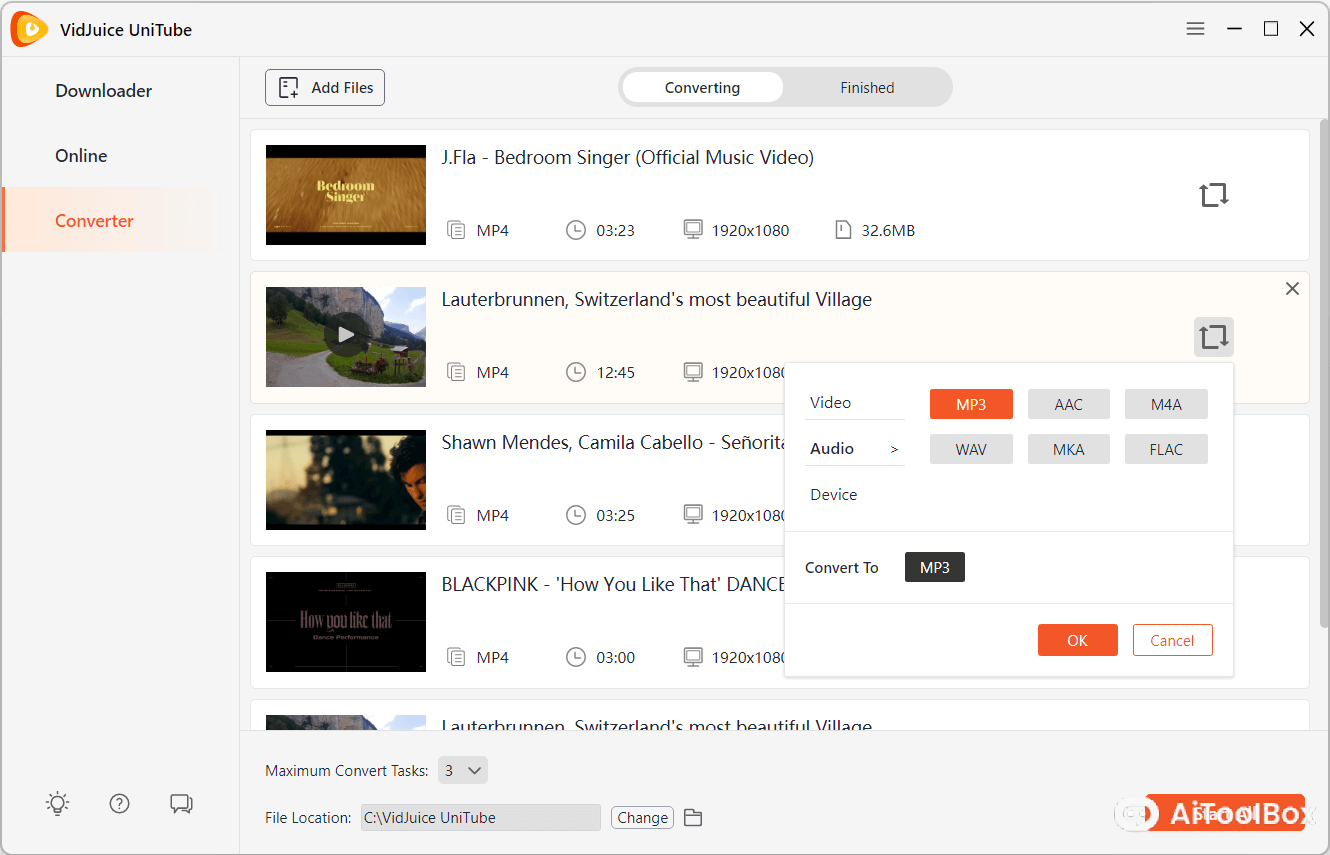Open the feedback chat icon
Viewport: 1330px width, 855px height.
click(181, 803)
